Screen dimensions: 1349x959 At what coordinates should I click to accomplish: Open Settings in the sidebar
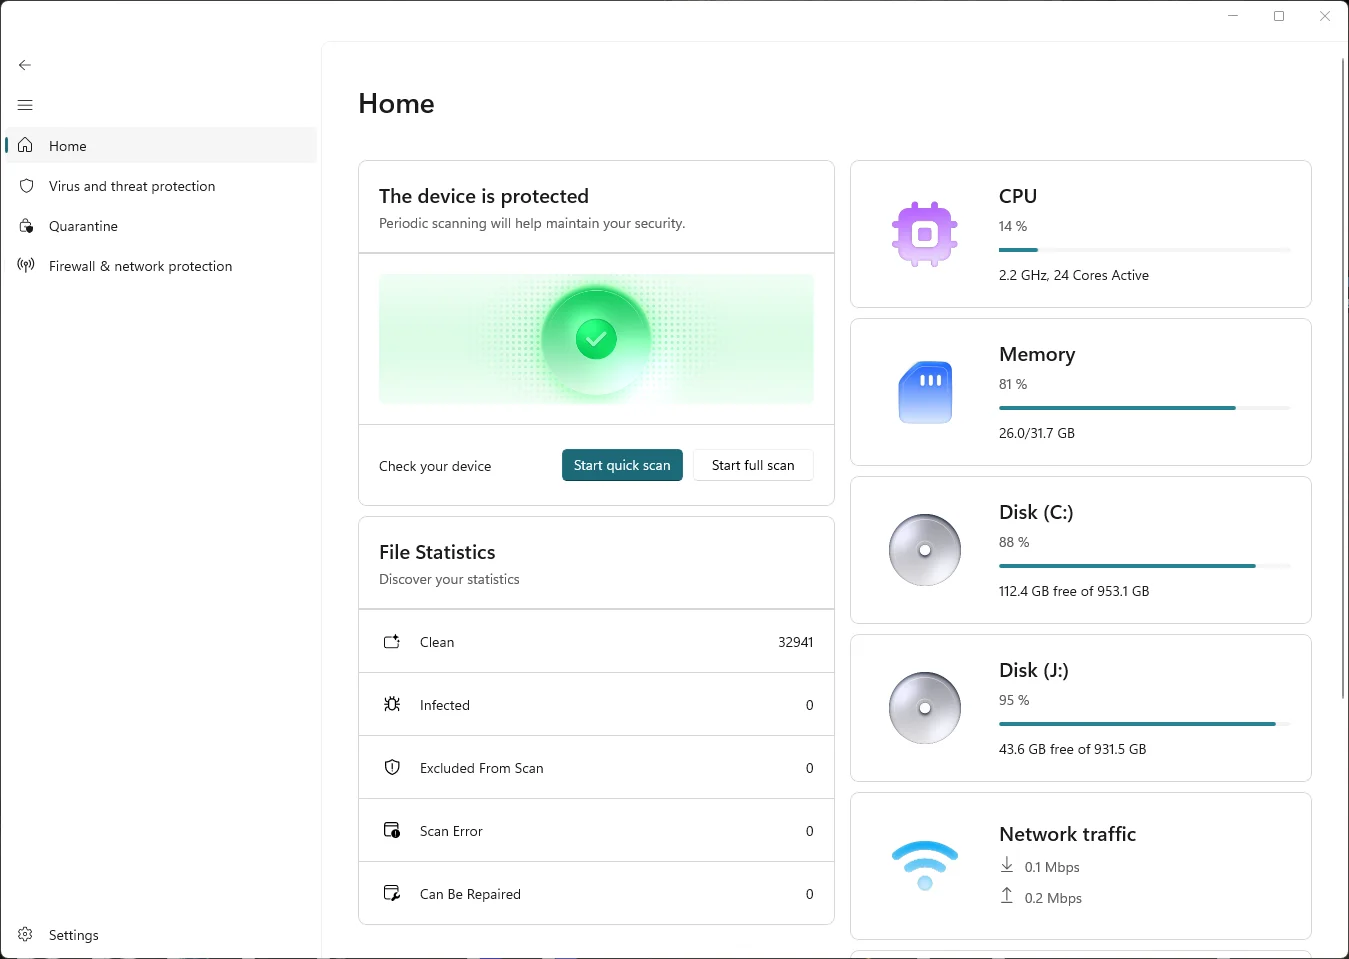pyautogui.click(x=162, y=935)
